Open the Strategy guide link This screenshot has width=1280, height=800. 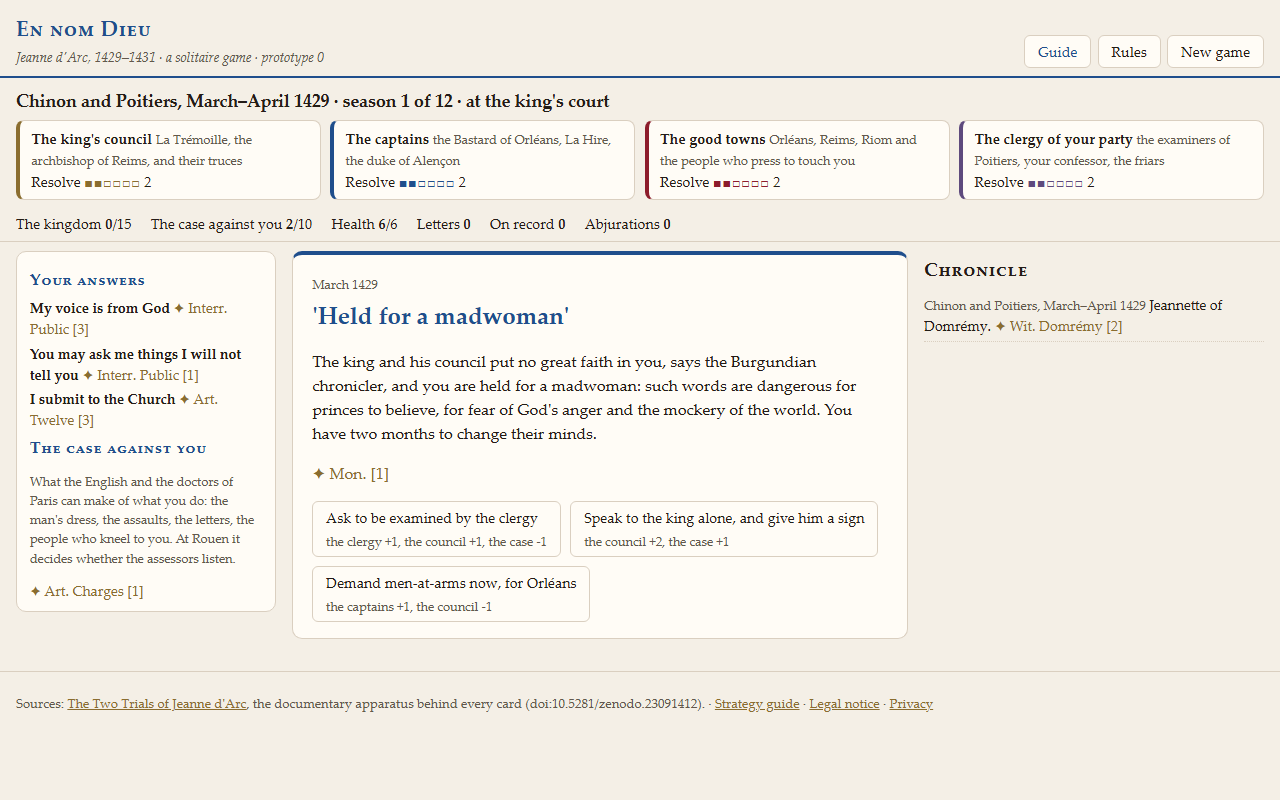[757, 704]
